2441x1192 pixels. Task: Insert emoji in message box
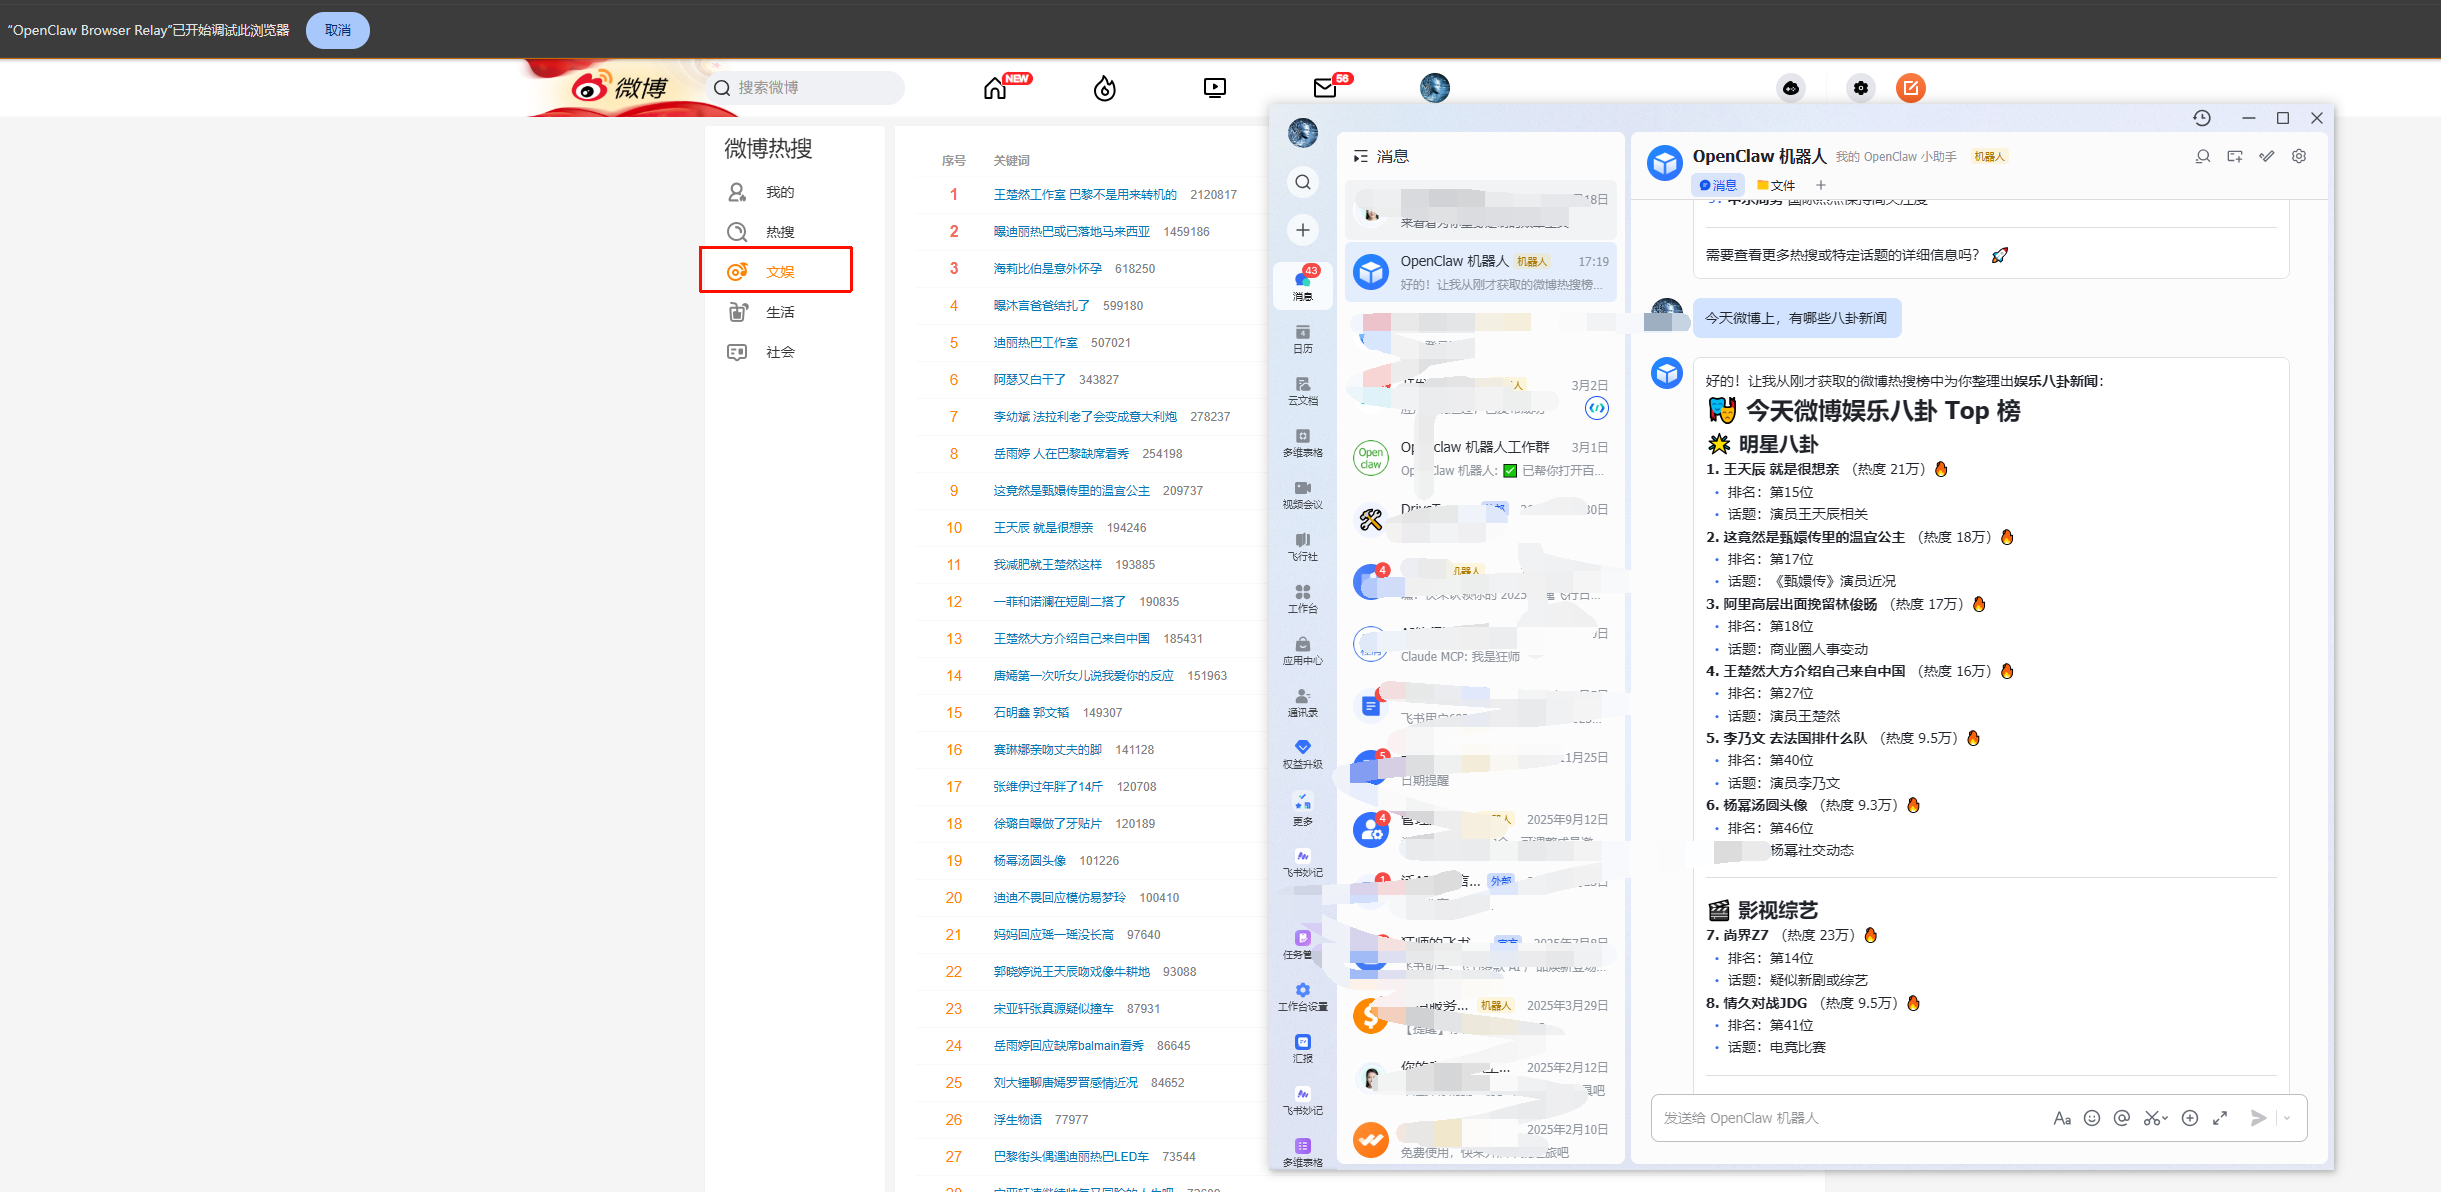coord(2091,1118)
